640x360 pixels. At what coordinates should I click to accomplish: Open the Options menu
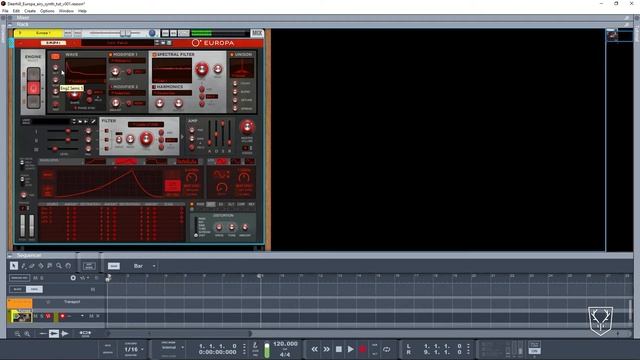coord(47,11)
